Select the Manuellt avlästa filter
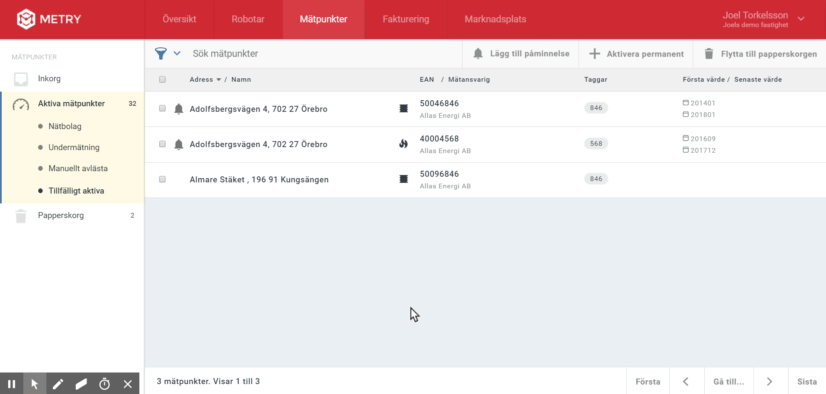 [78, 169]
